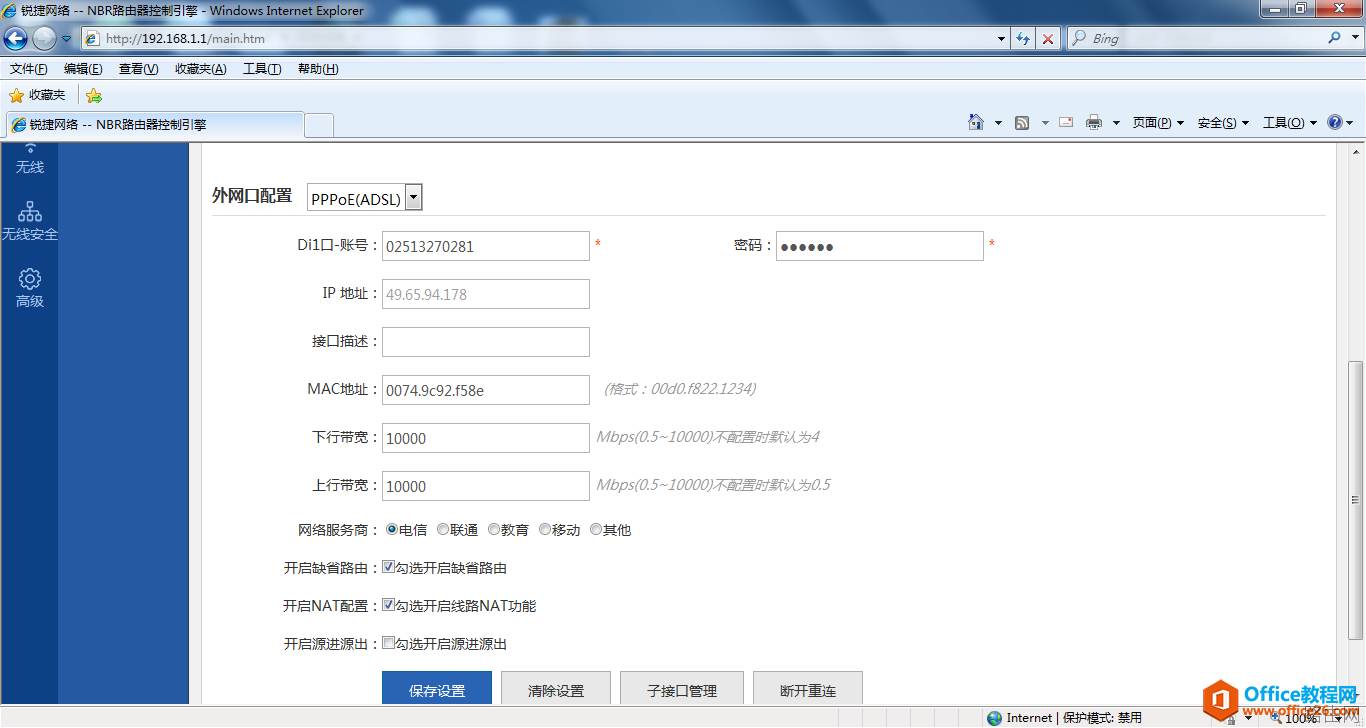Click the Internet zone globe in status bar
The height and width of the screenshot is (728, 1366).
coord(994,718)
